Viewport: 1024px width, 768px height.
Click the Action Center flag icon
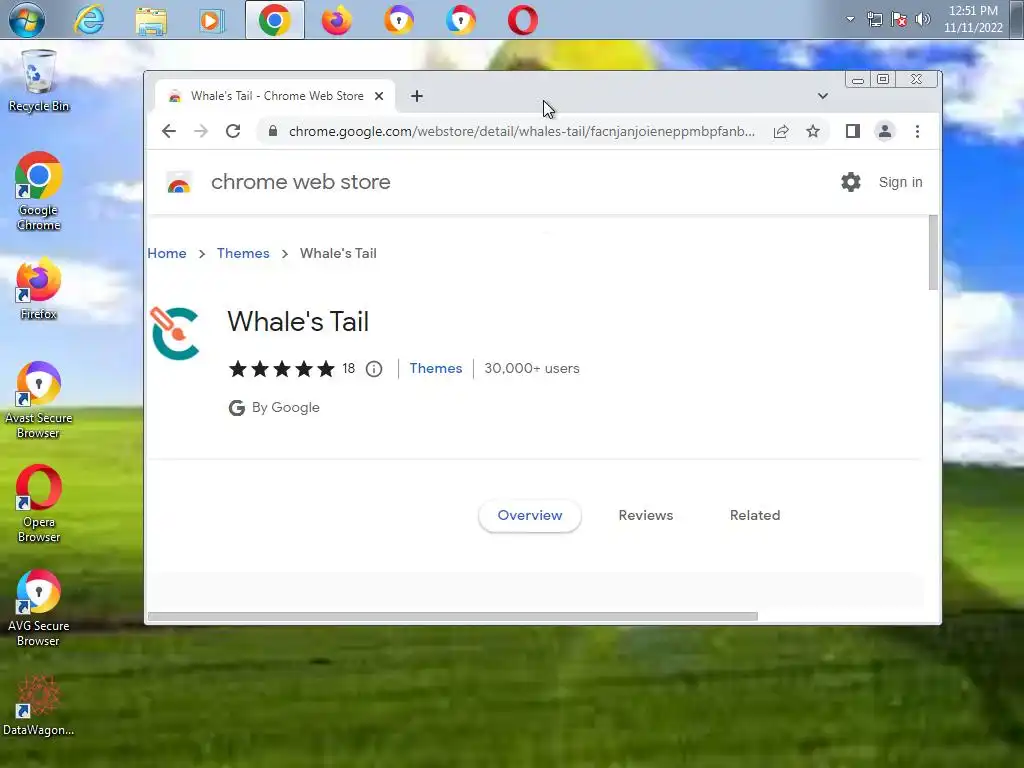[899, 20]
